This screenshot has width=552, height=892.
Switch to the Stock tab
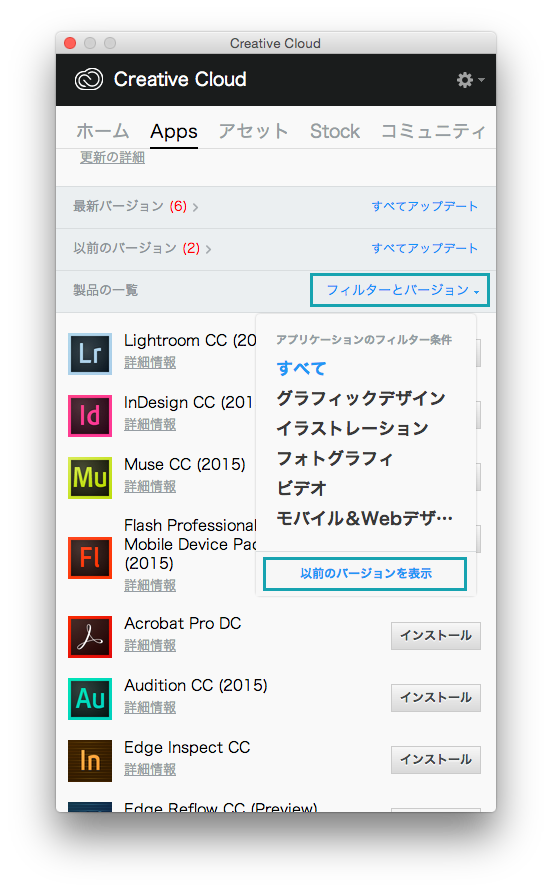click(335, 131)
